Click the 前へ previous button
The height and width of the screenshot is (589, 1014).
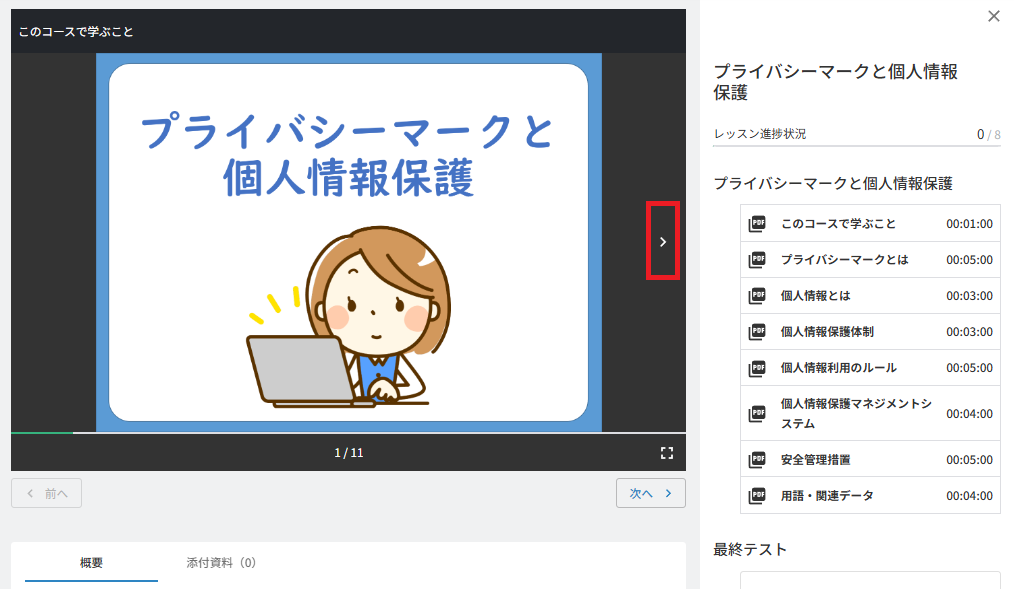point(47,493)
